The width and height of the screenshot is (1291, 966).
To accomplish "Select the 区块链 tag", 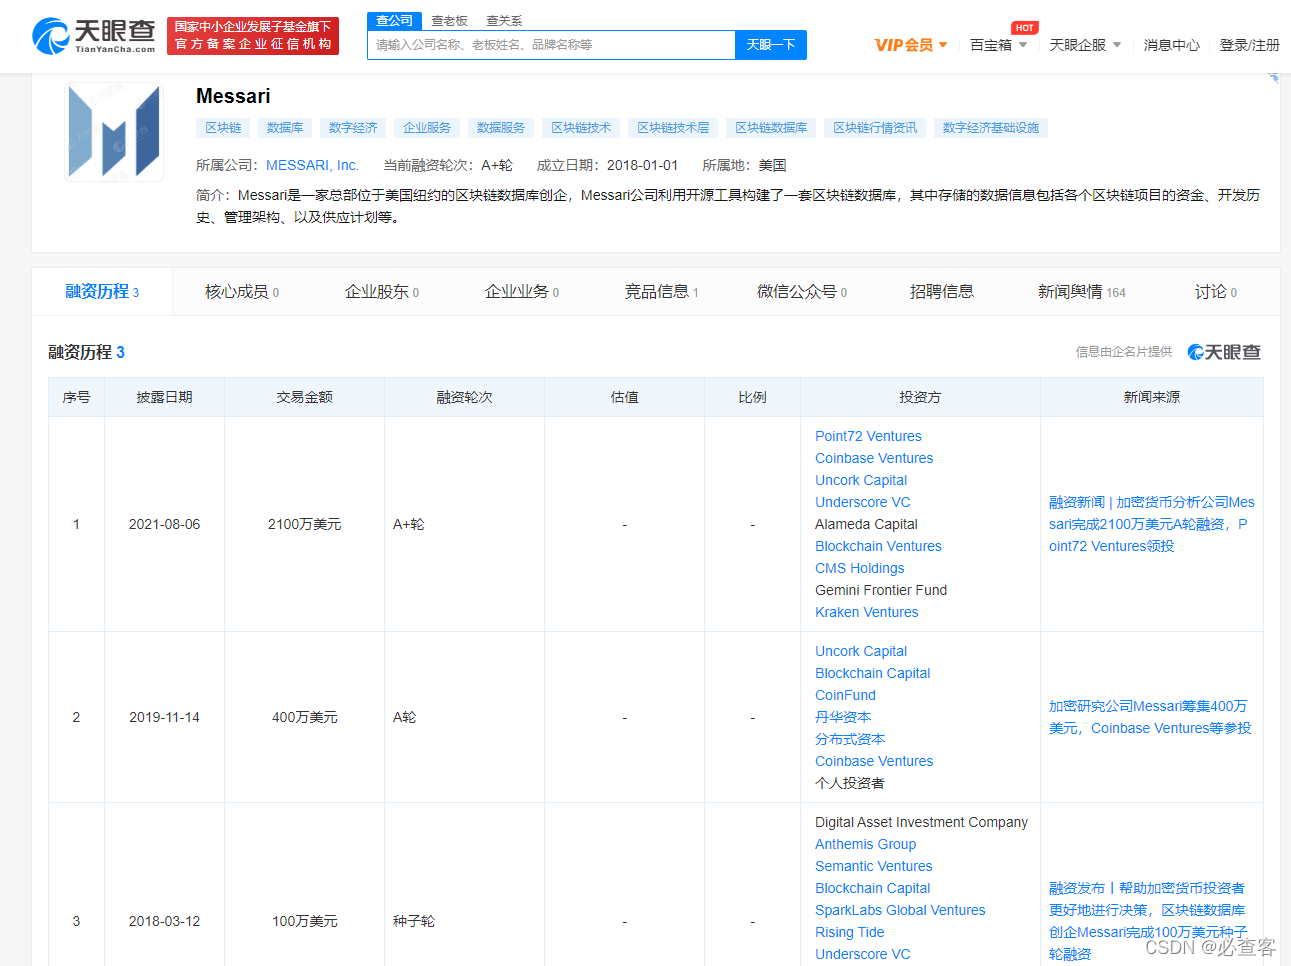I will [223, 128].
